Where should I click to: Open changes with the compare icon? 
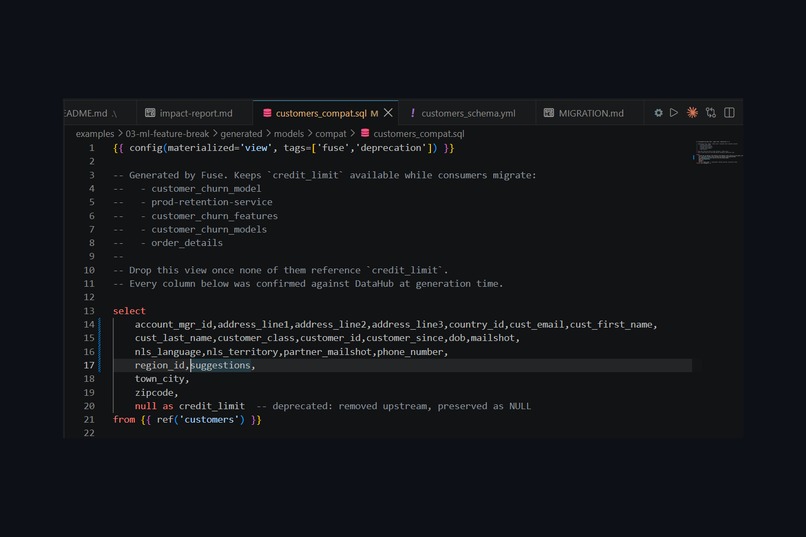[x=711, y=113]
